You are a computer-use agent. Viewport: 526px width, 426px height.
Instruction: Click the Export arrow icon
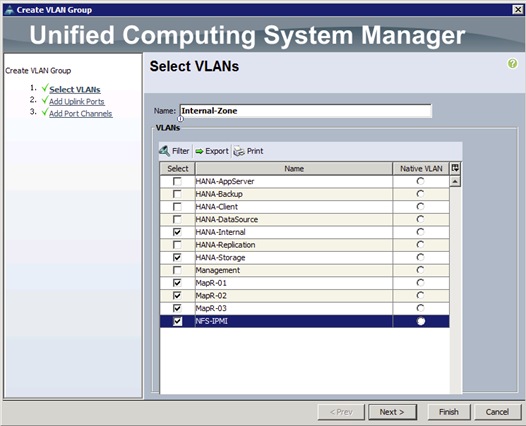(x=199, y=152)
